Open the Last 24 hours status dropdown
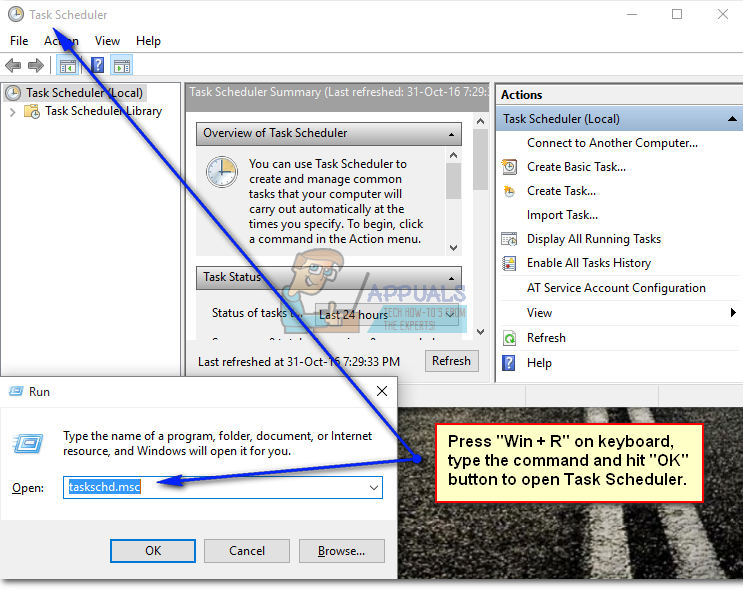This screenshot has width=743, height=590. click(387, 315)
